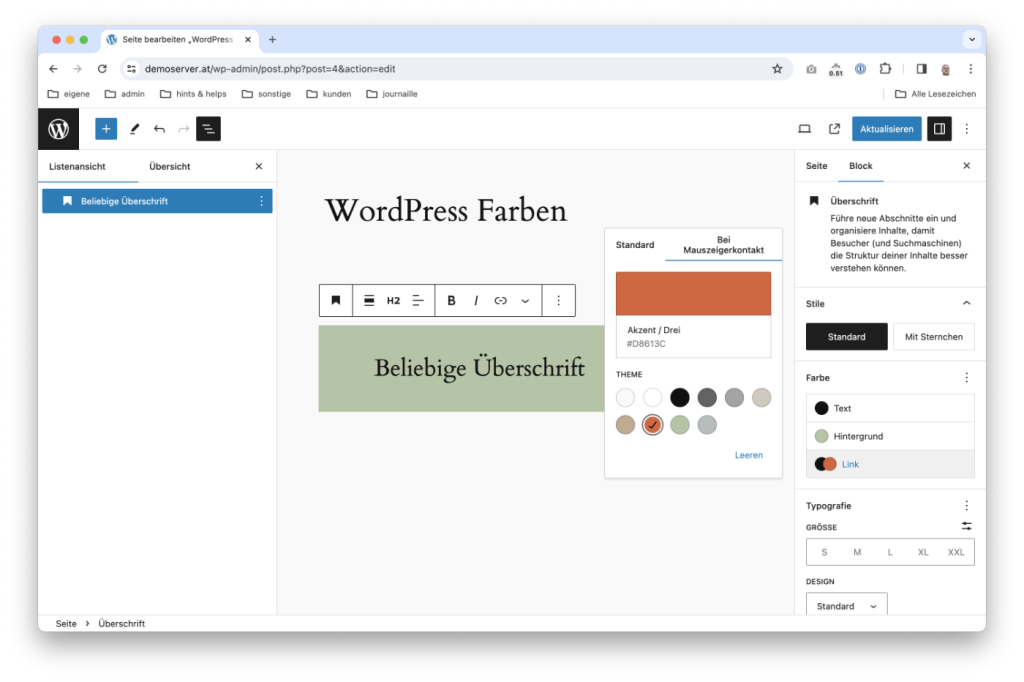Open the block inserter plus button
The image size is (1024, 682).
pyautogui.click(x=106, y=129)
